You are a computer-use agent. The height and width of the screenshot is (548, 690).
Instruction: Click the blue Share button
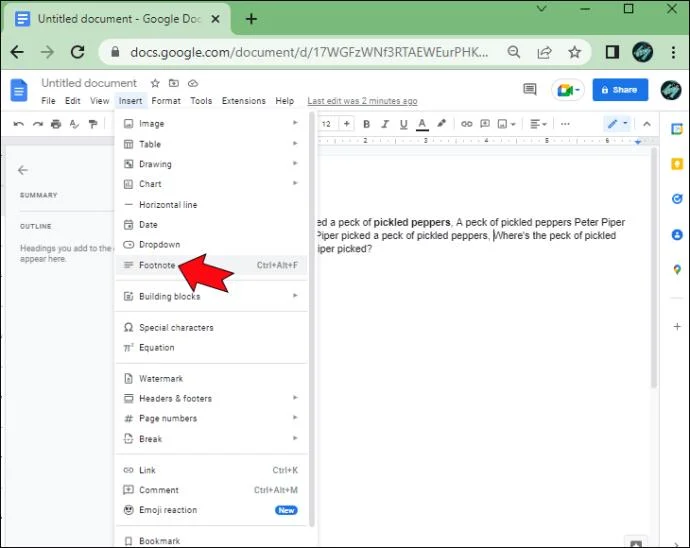(620, 90)
